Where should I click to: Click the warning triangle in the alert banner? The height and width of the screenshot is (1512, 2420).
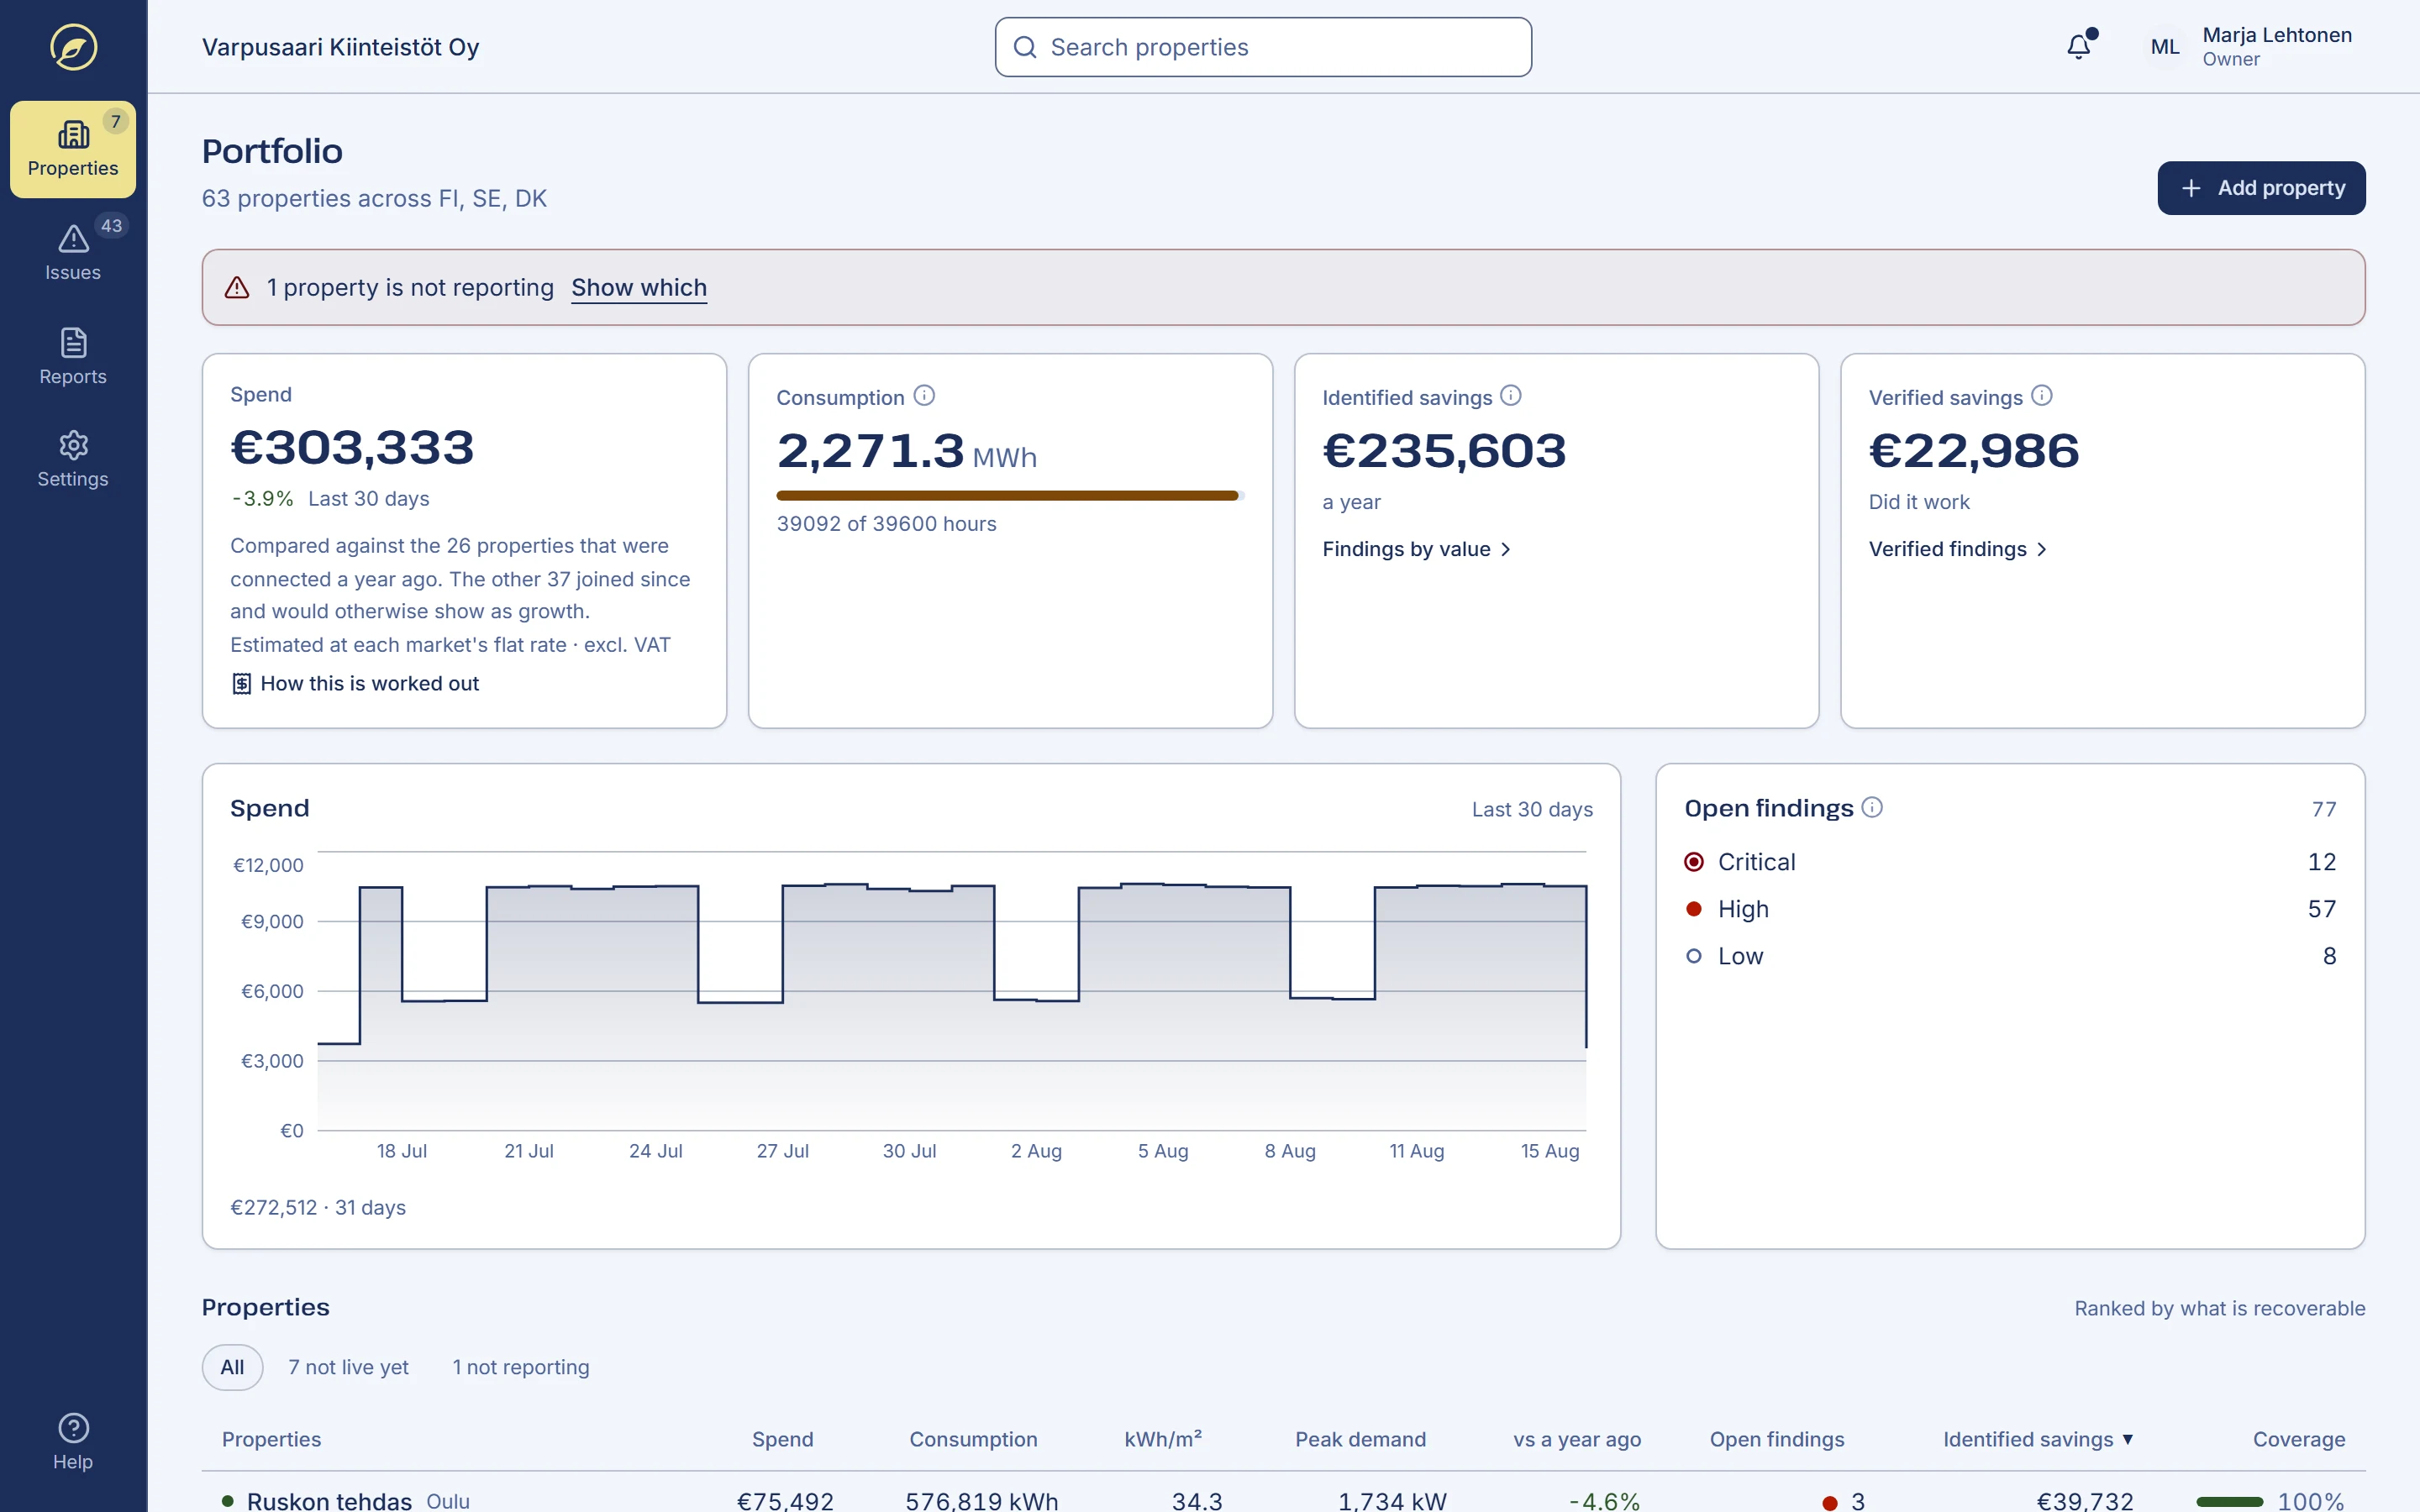coord(237,288)
